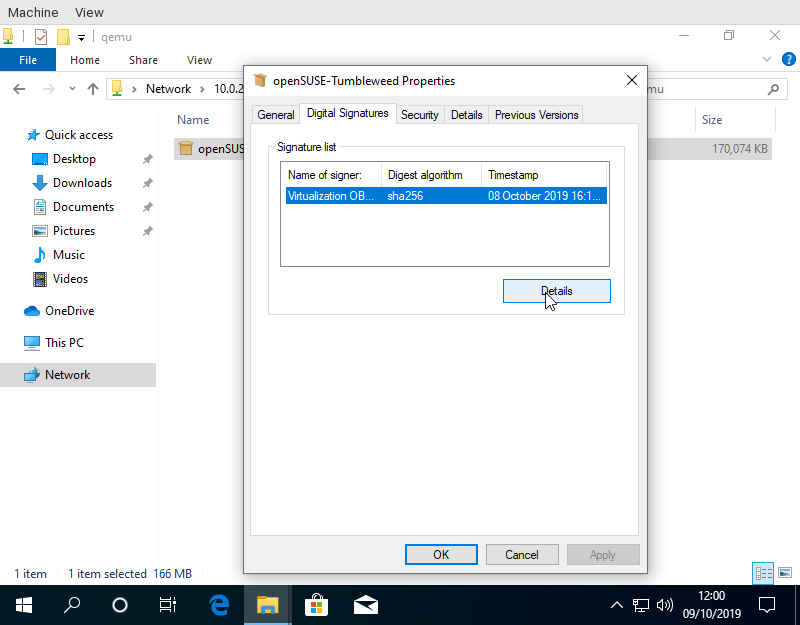Open the Security tab
This screenshot has width=800, height=625.
[x=419, y=115]
